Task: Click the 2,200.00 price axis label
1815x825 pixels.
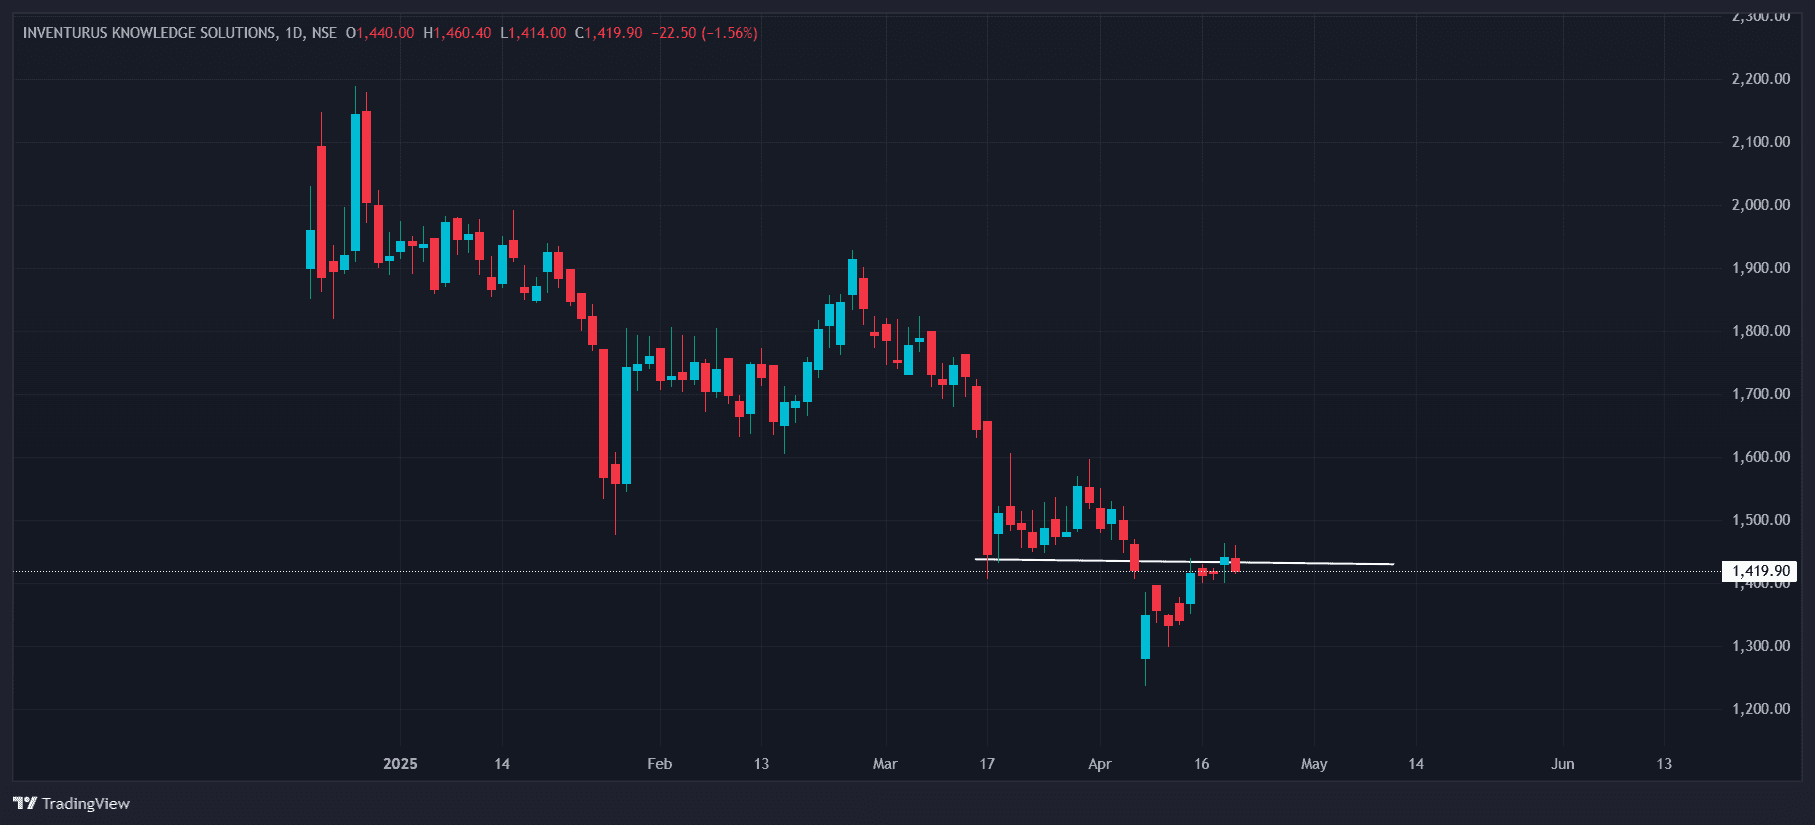Action: [1761, 79]
